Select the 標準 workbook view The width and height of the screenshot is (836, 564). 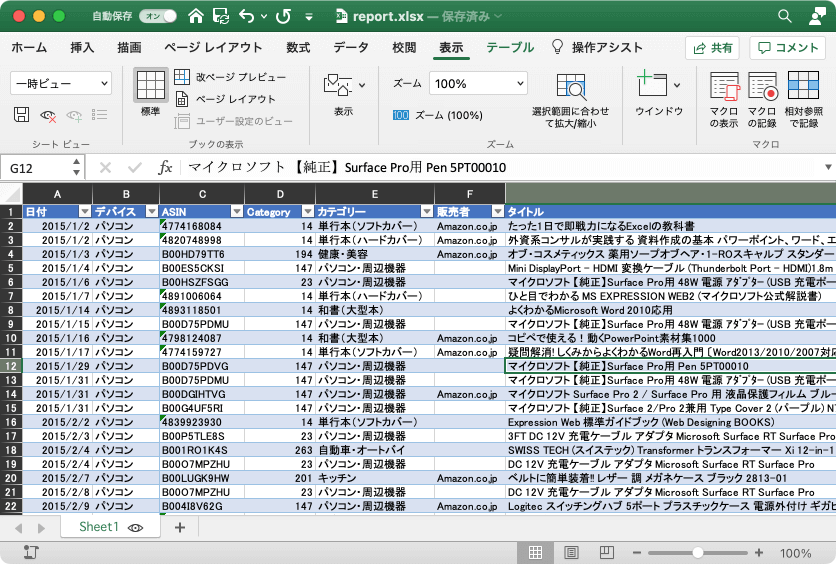pyautogui.click(x=151, y=92)
